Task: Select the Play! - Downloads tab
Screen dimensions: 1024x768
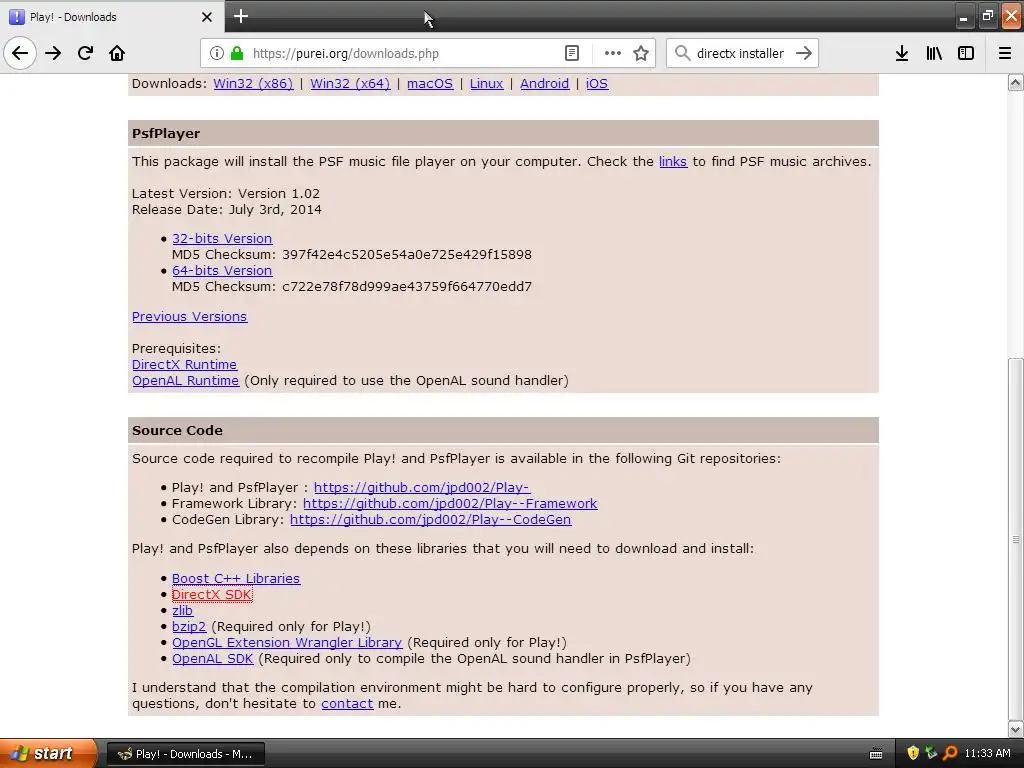Action: click(x=111, y=16)
